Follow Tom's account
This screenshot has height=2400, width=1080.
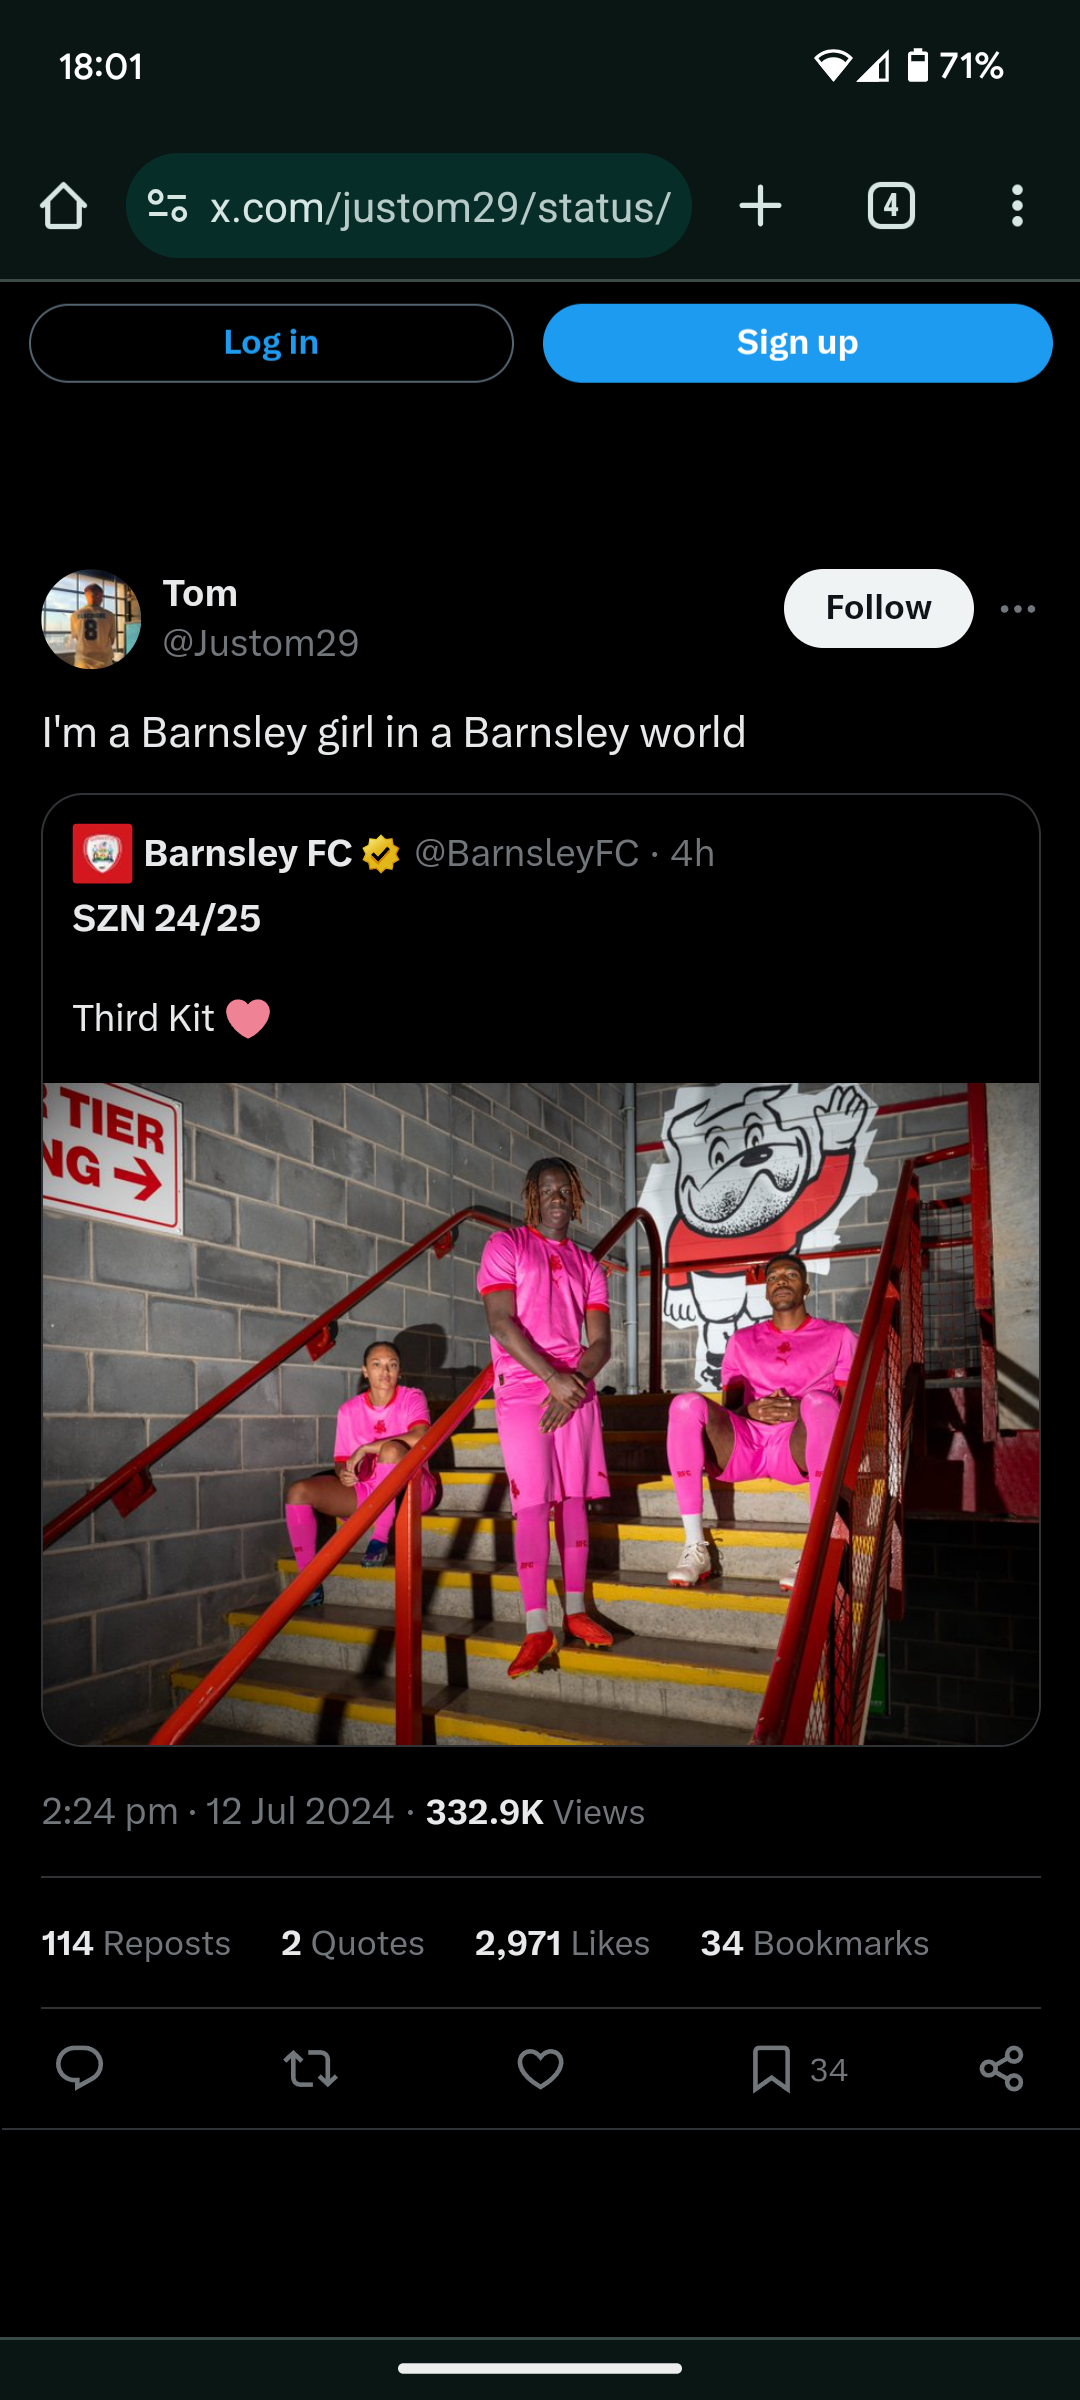878,608
